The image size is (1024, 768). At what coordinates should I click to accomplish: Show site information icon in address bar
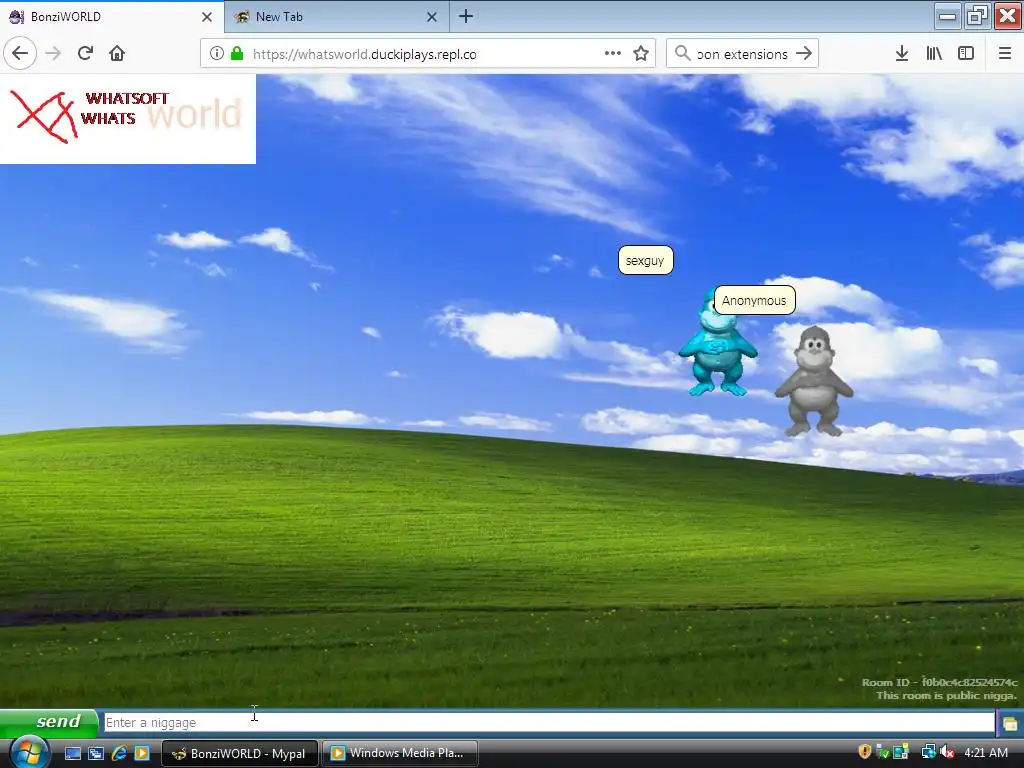tap(216, 54)
